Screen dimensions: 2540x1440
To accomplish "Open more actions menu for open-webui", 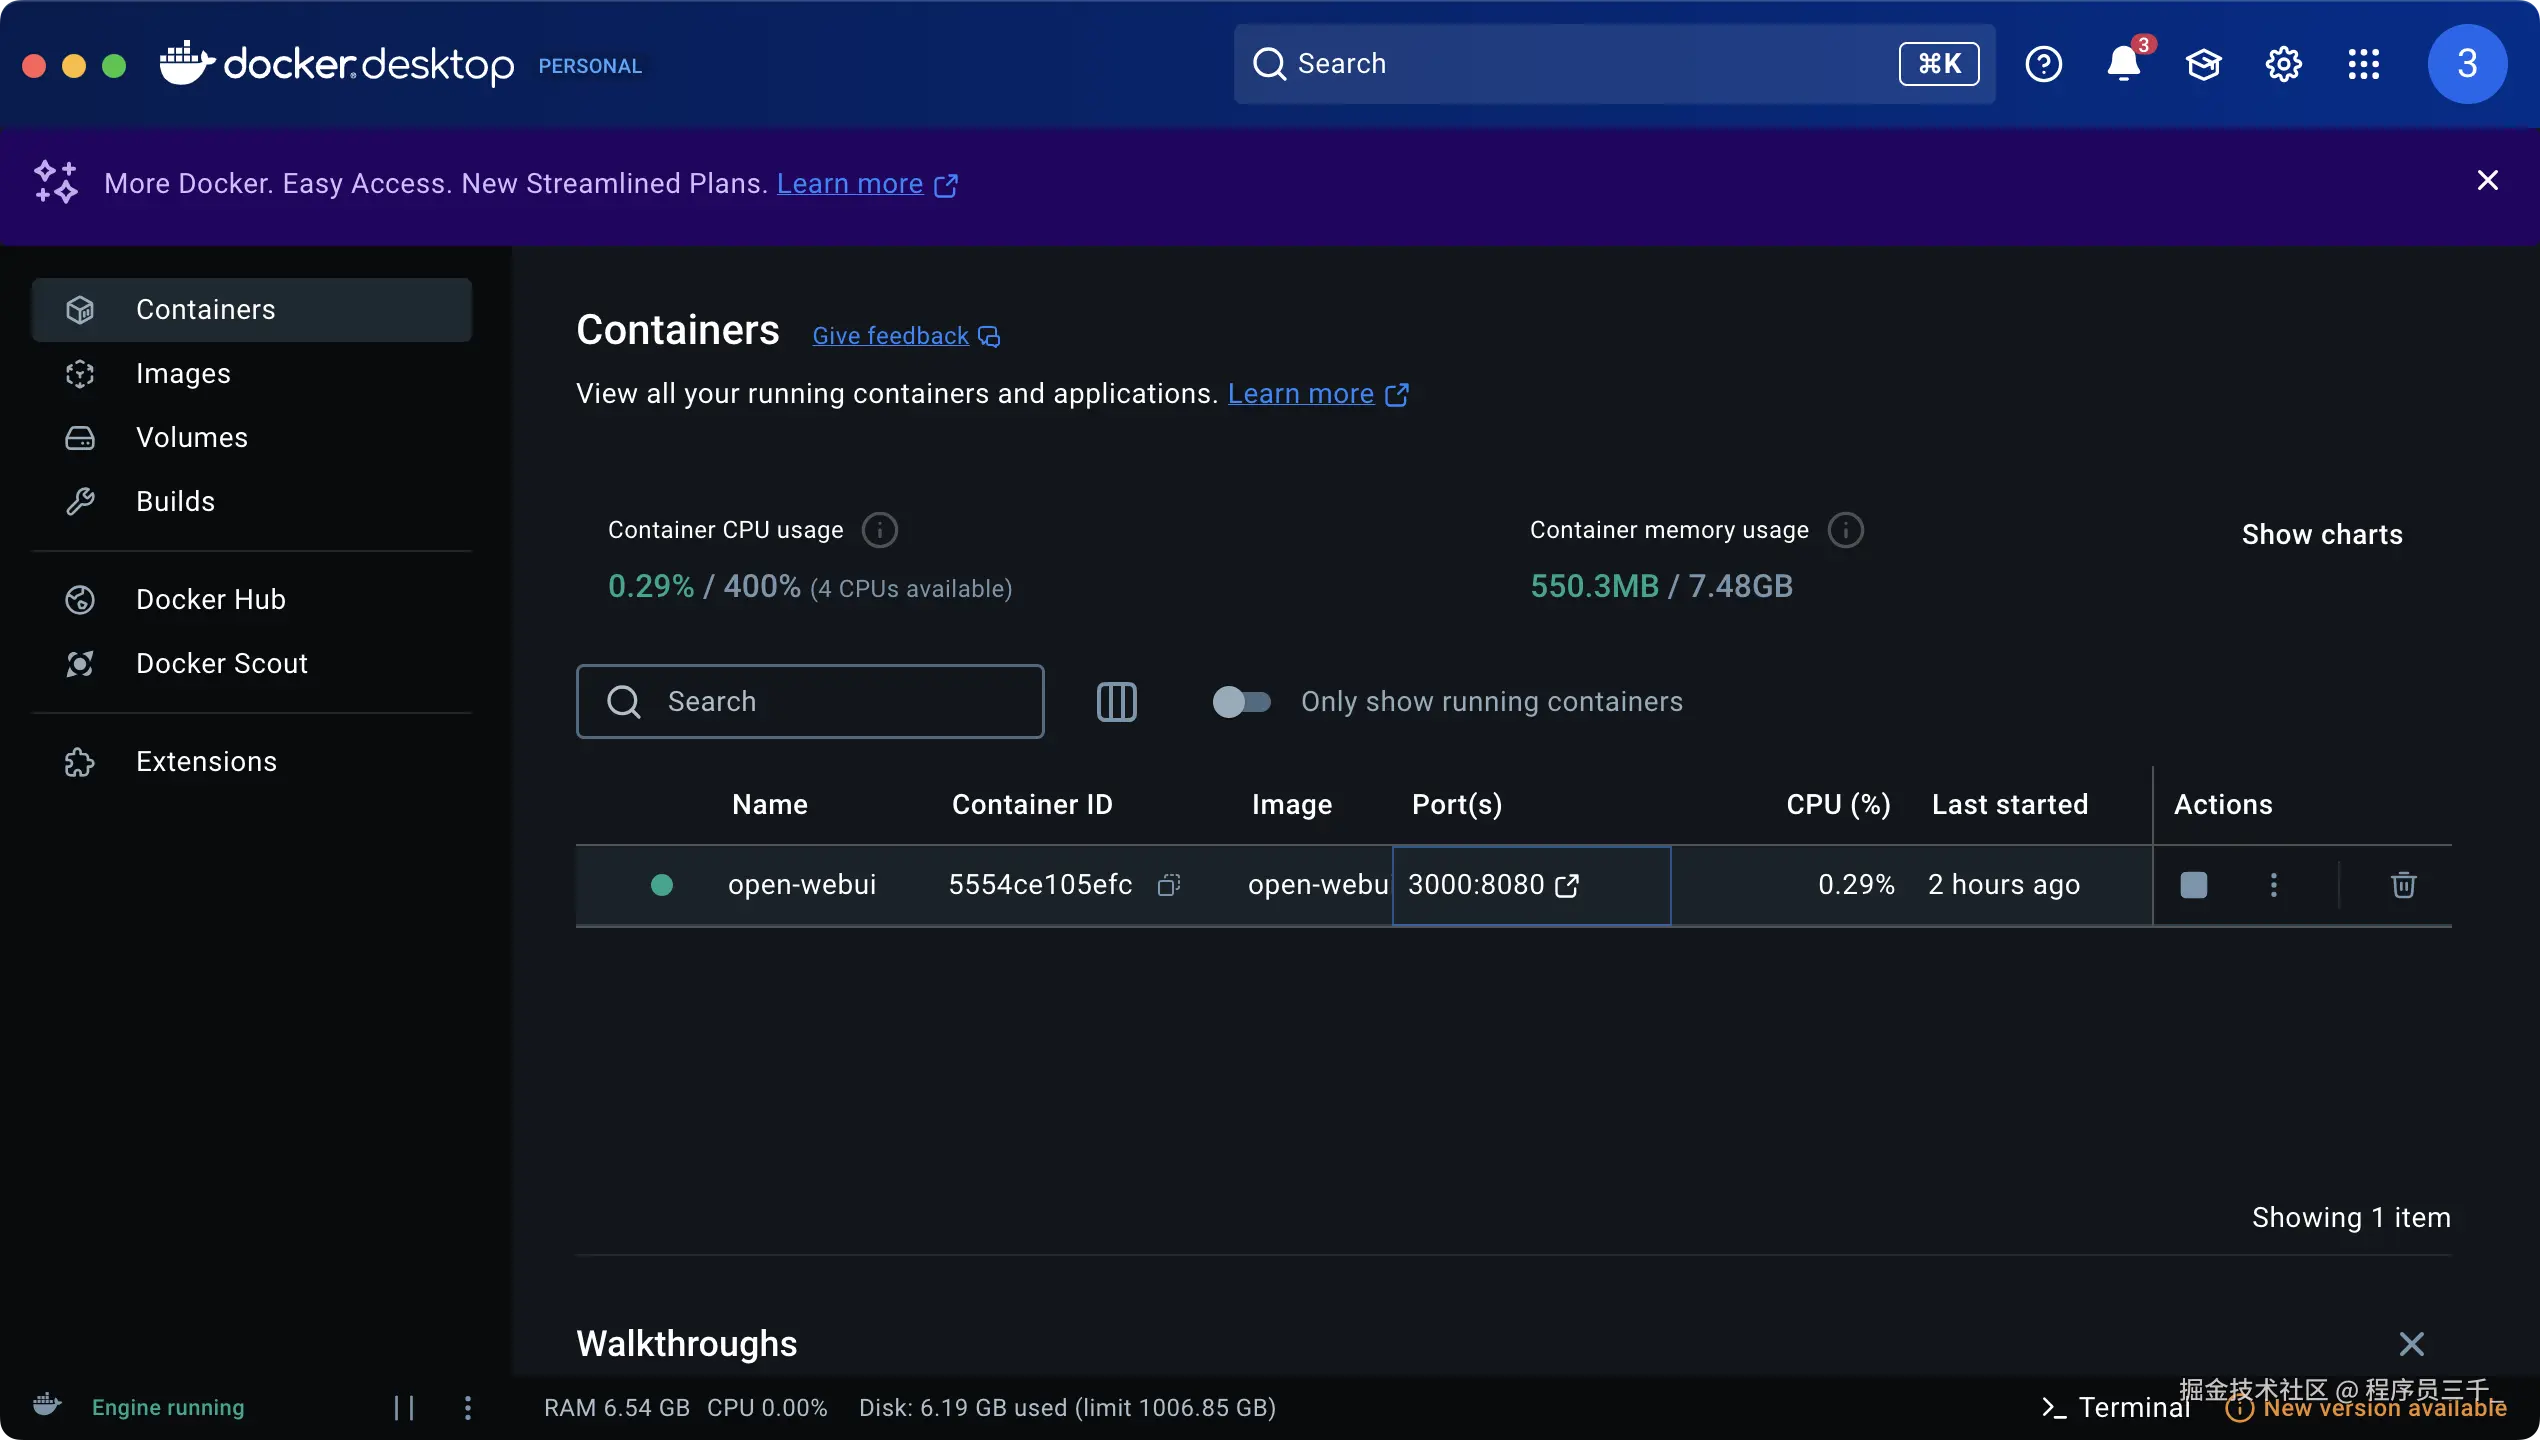I will [2273, 885].
